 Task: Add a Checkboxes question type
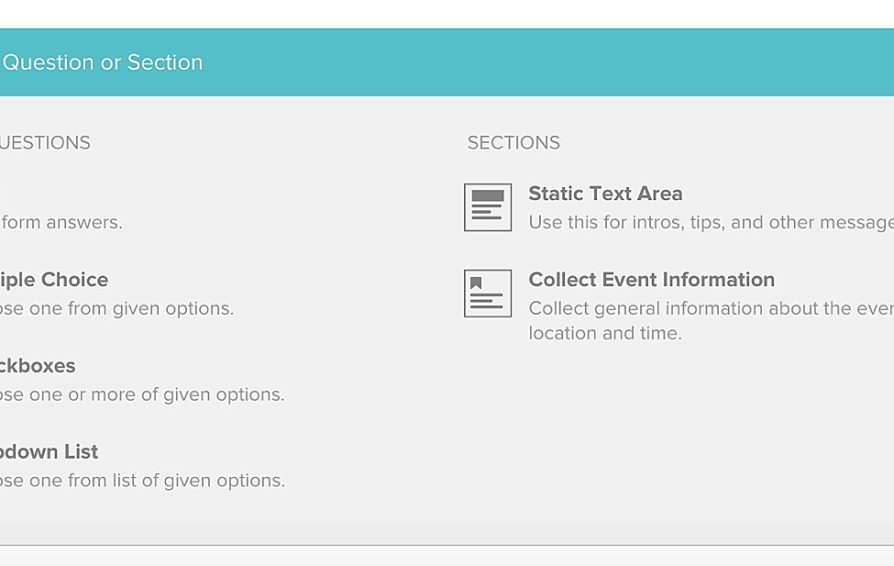(x=38, y=366)
